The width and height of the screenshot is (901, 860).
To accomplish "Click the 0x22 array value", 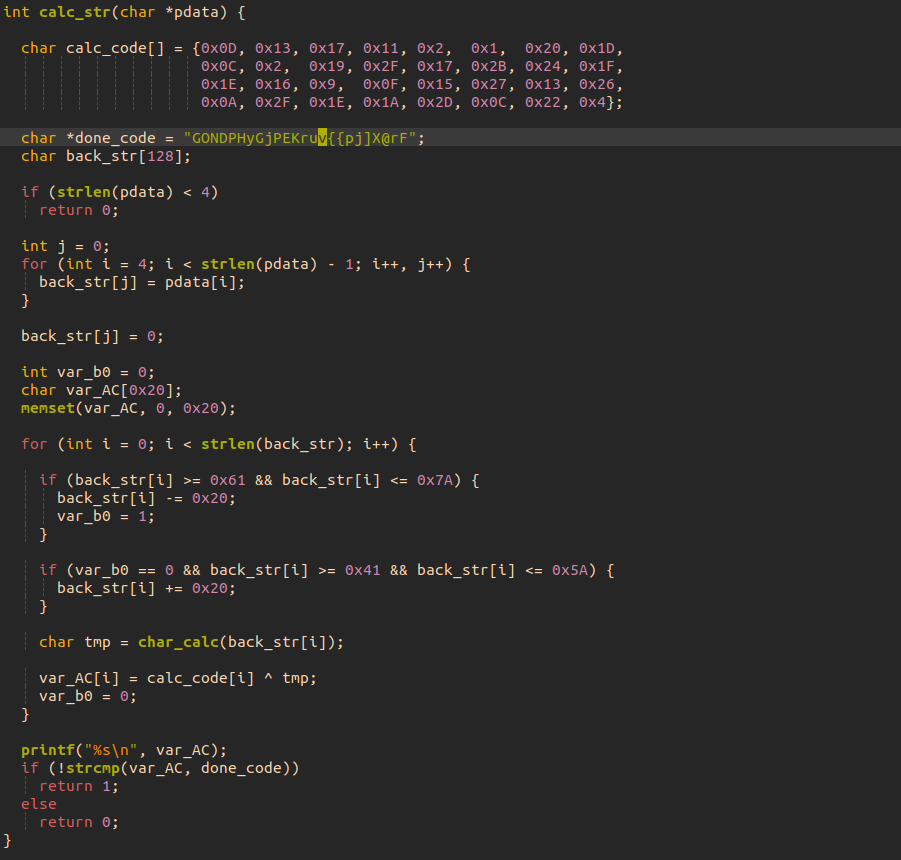I will 542,102.
